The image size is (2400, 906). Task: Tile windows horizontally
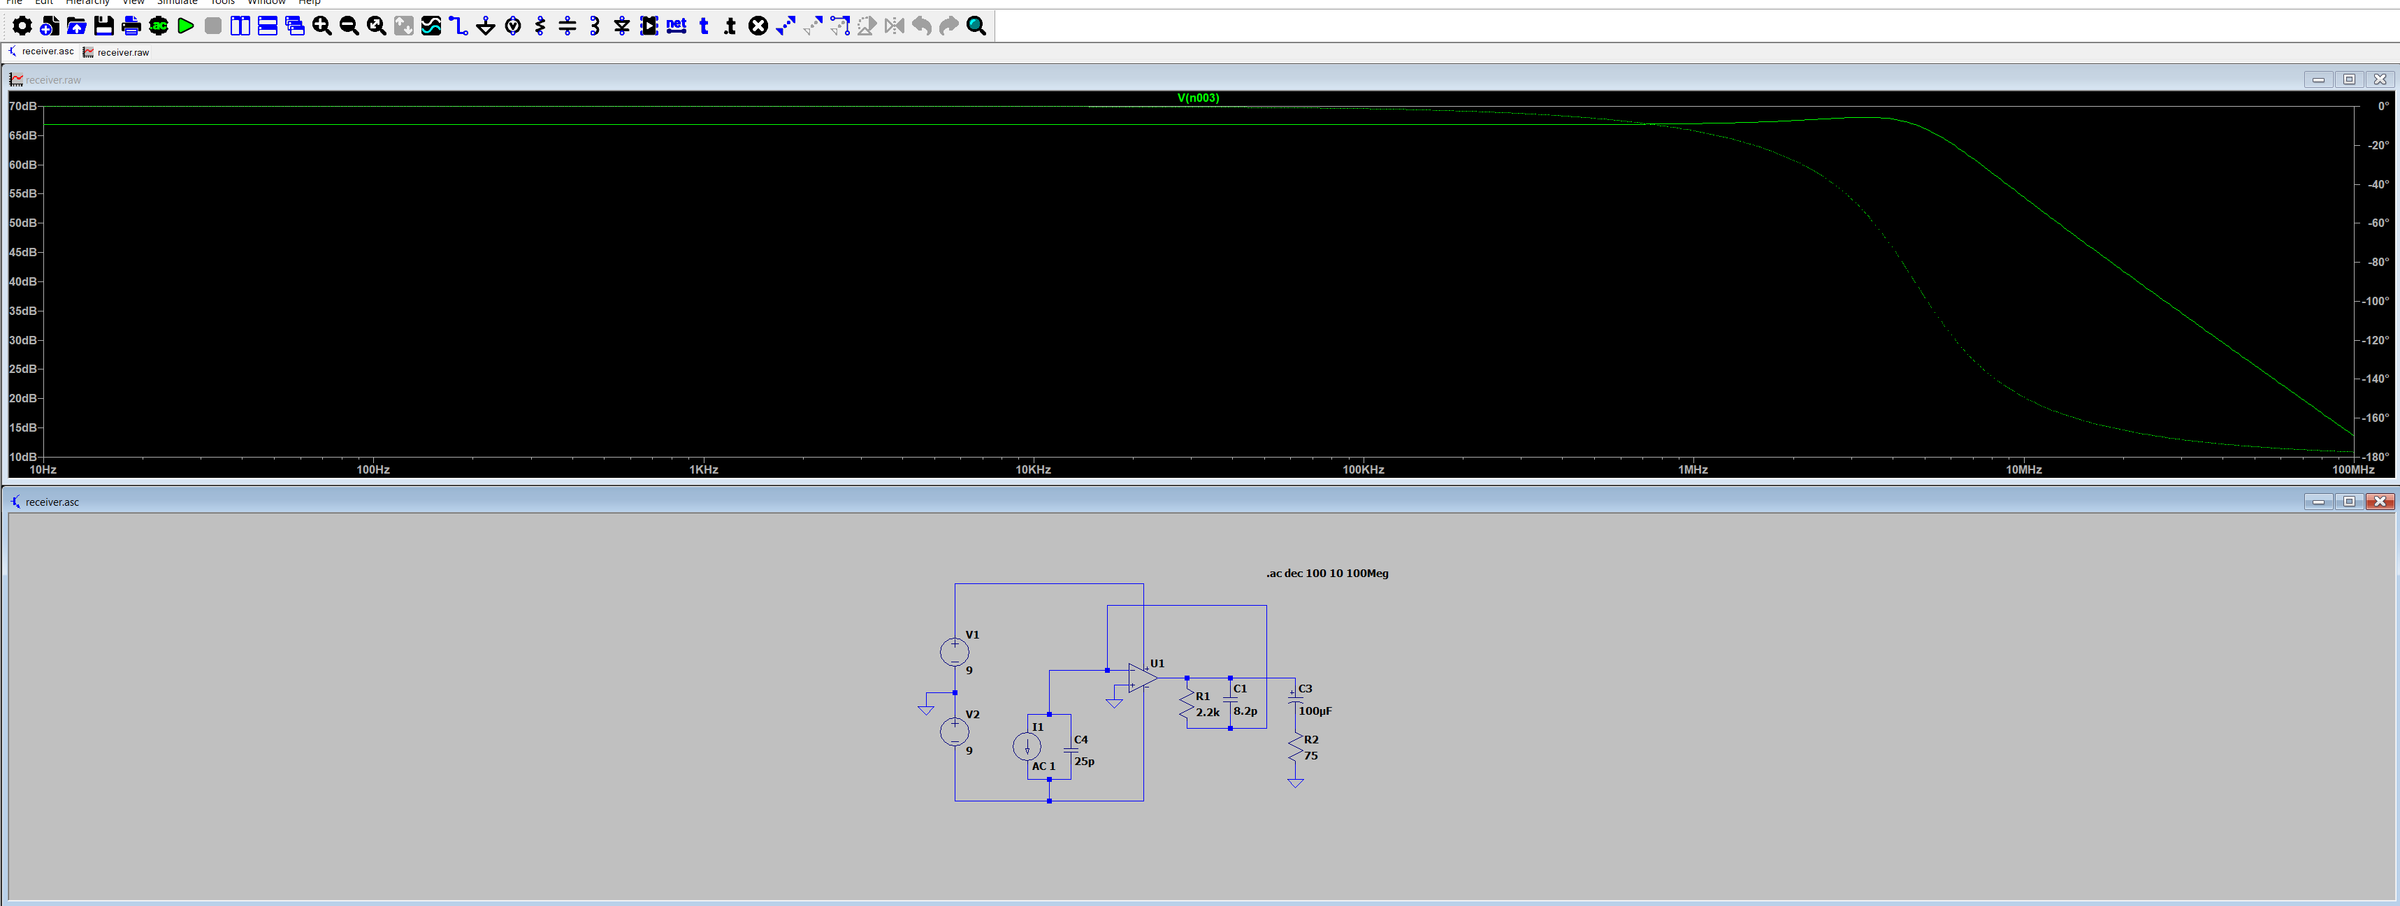pyautogui.click(x=267, y=26)
